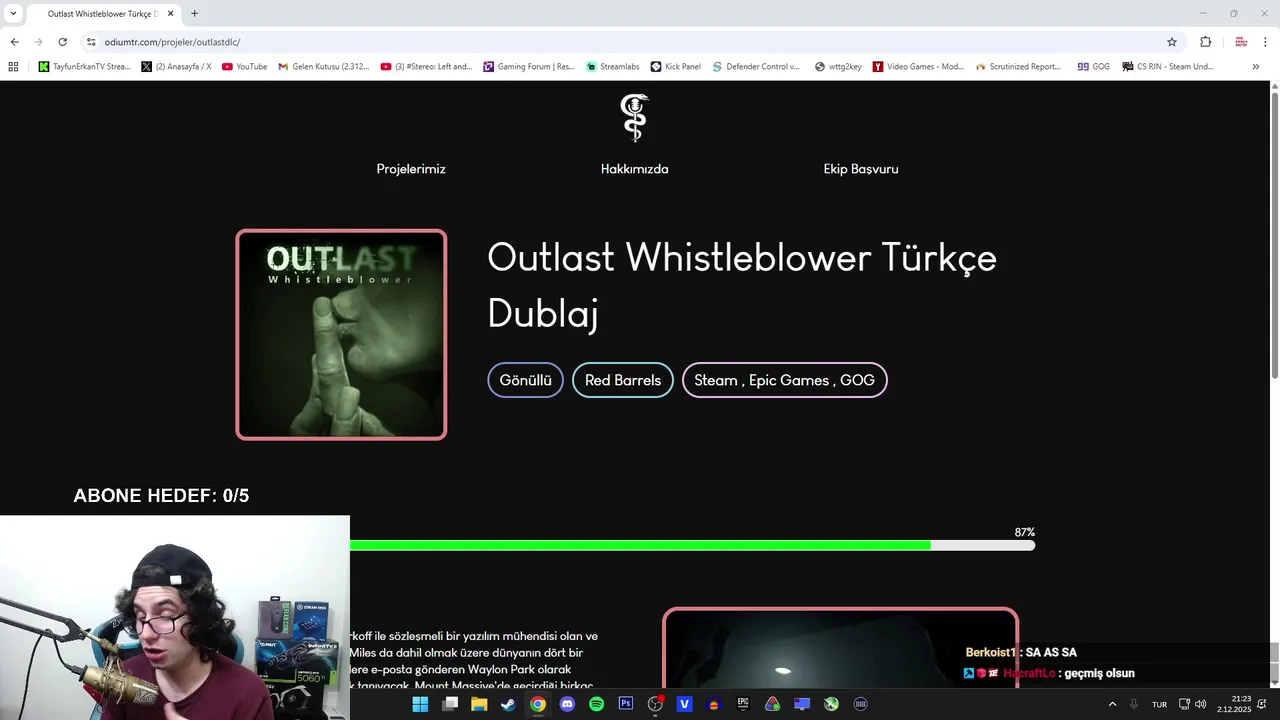Go back with the browser back arrow

click(14, 42)
